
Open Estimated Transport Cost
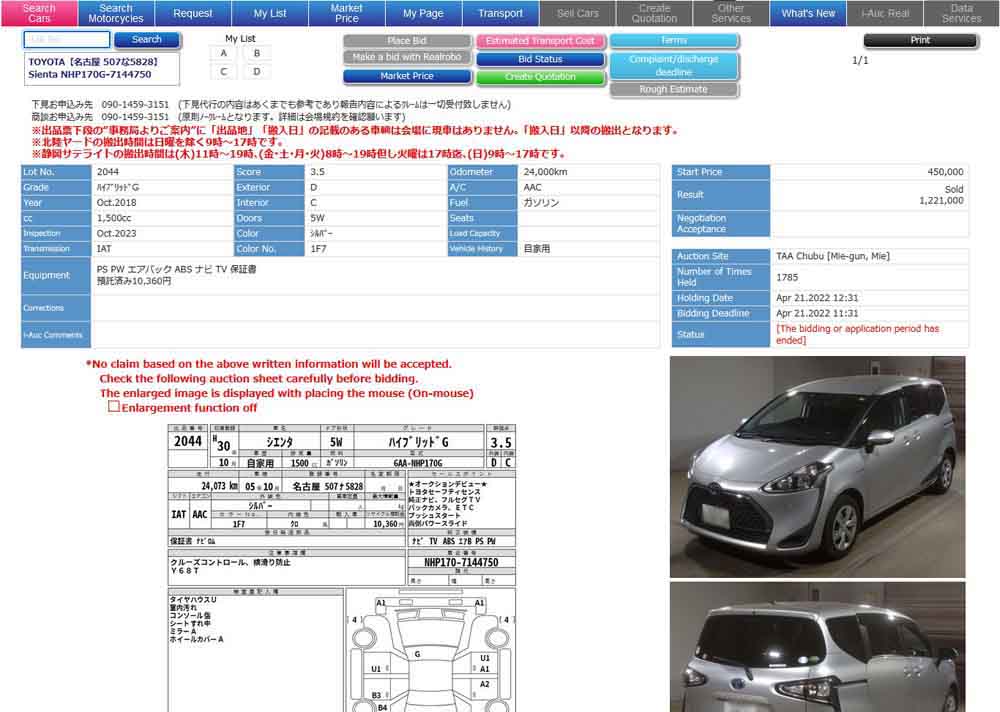pos(540,41)
